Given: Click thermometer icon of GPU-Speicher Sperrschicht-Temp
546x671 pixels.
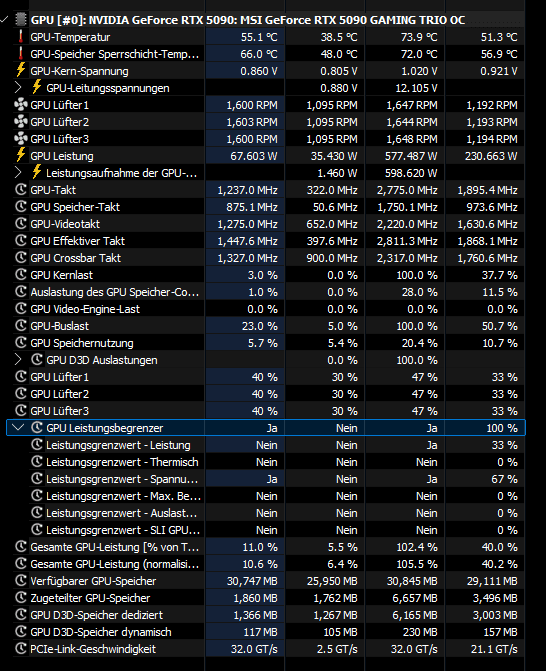Looking at the screenshot, I should click(21, 54).
